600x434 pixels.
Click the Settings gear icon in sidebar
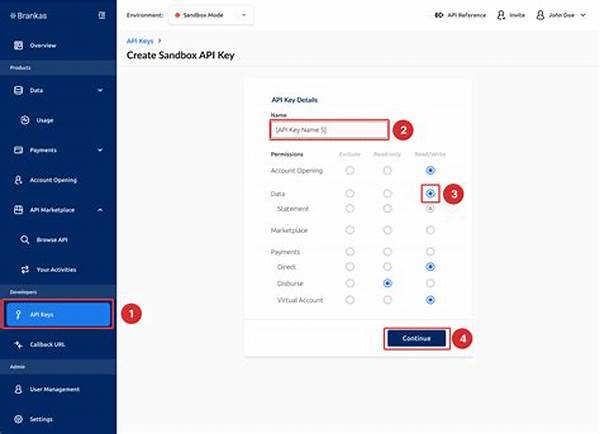point(19,419)
